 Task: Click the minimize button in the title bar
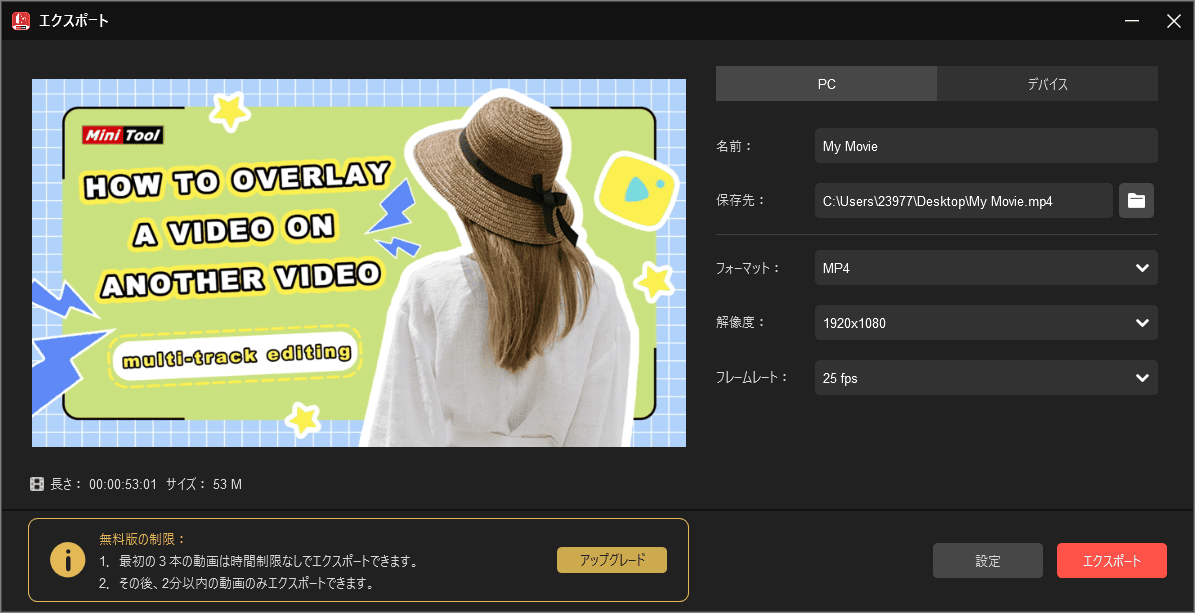click(x=1131, y=20)
